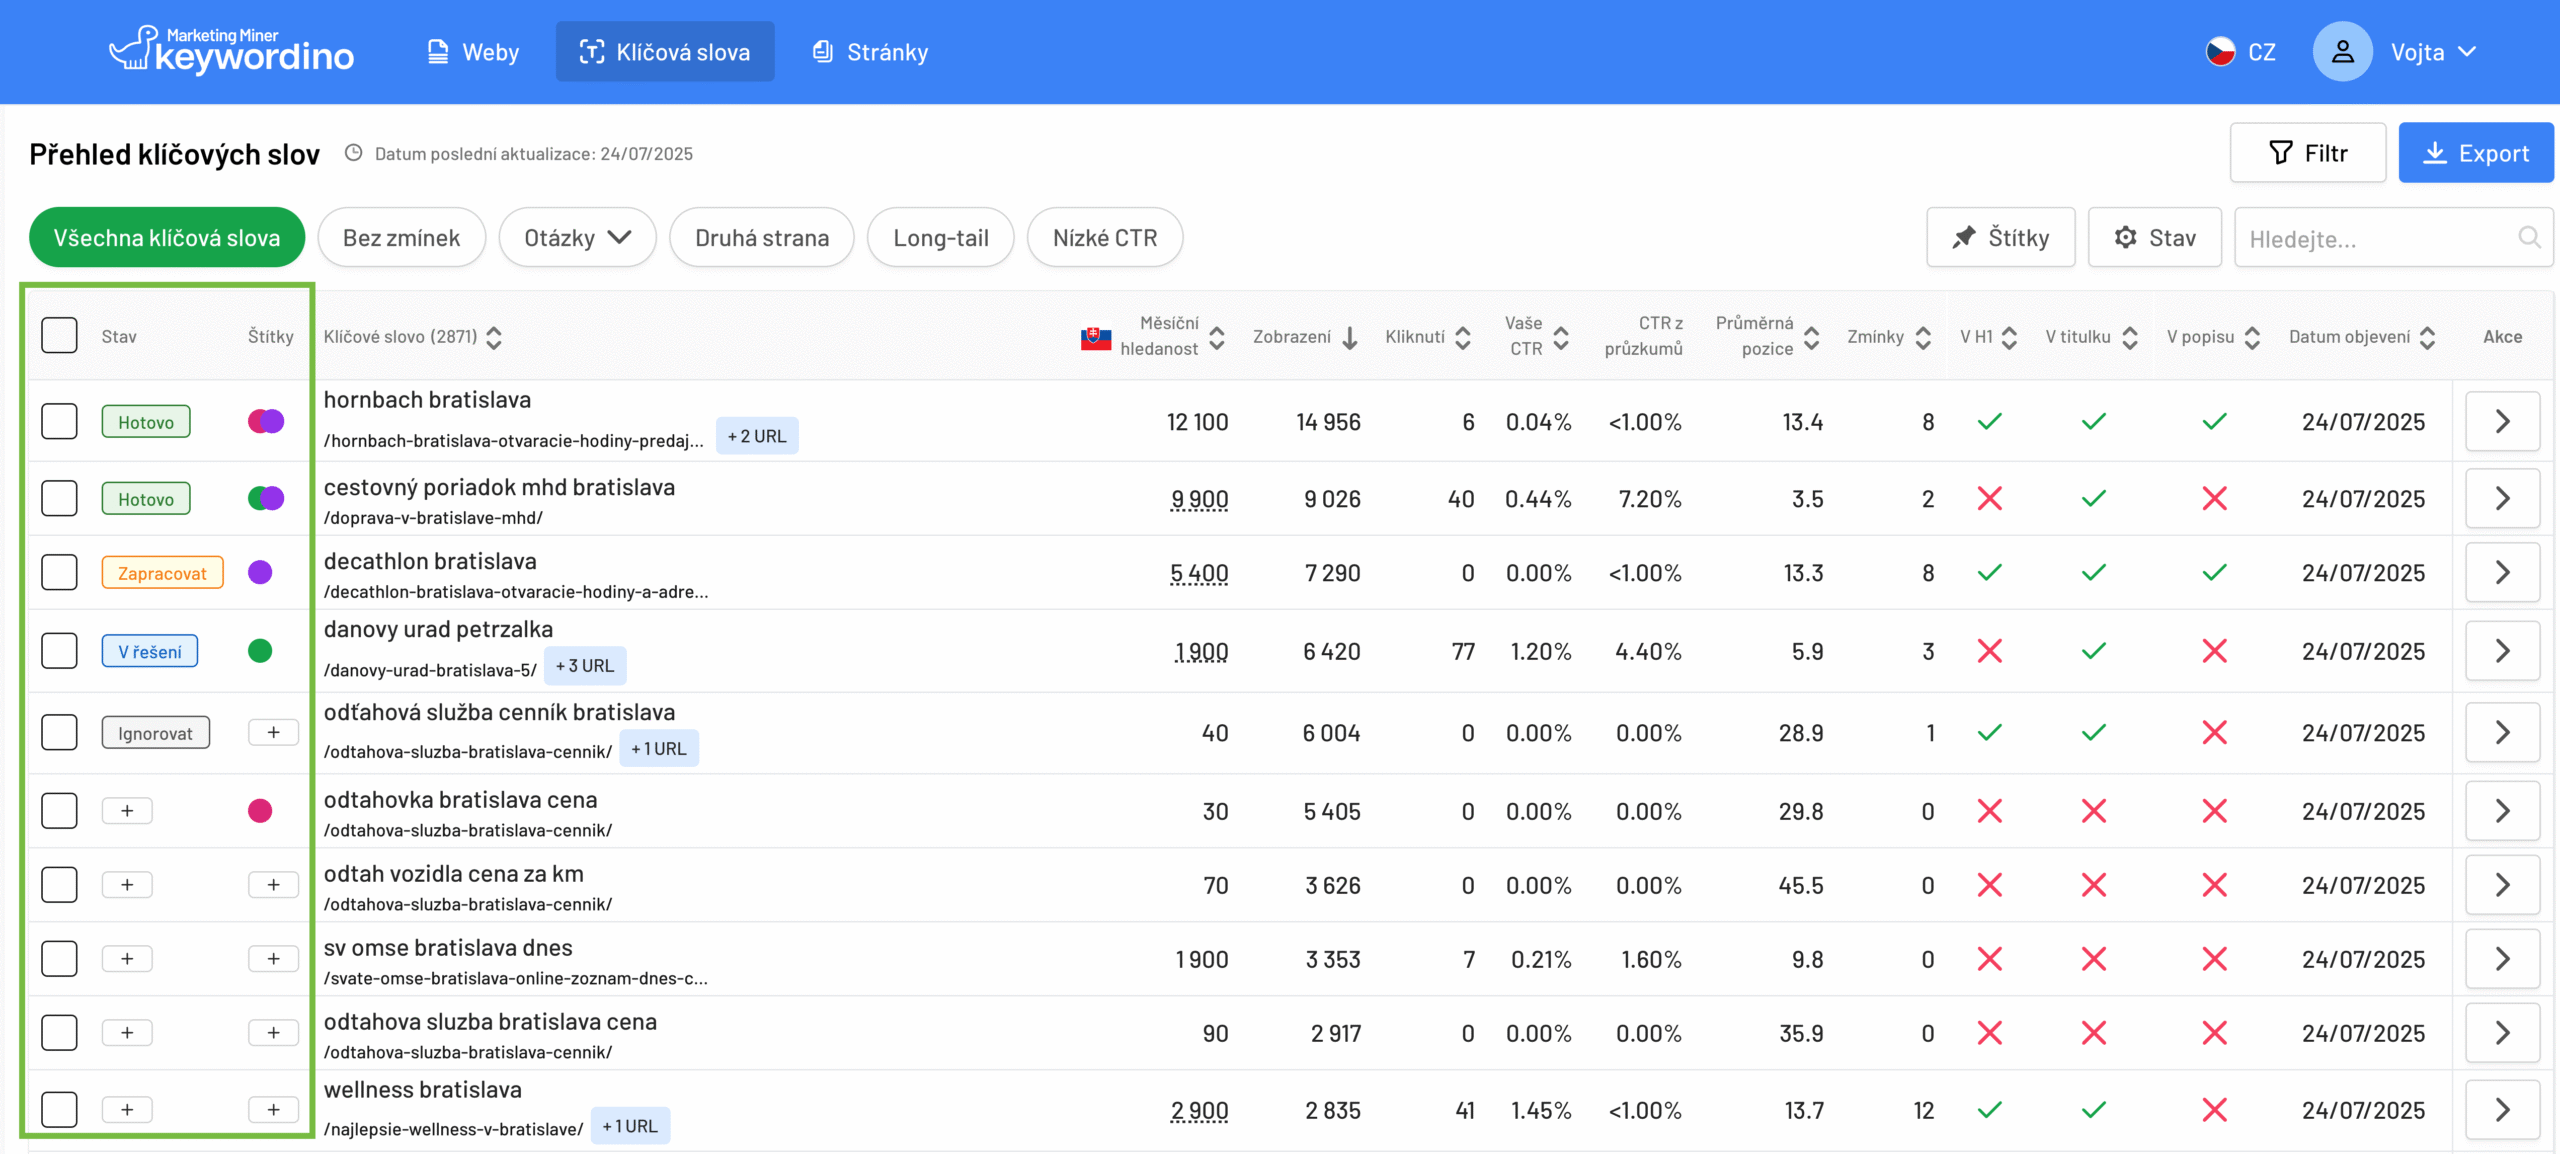Sort by Průměrná pozice column

click(x=1811, y=338)
